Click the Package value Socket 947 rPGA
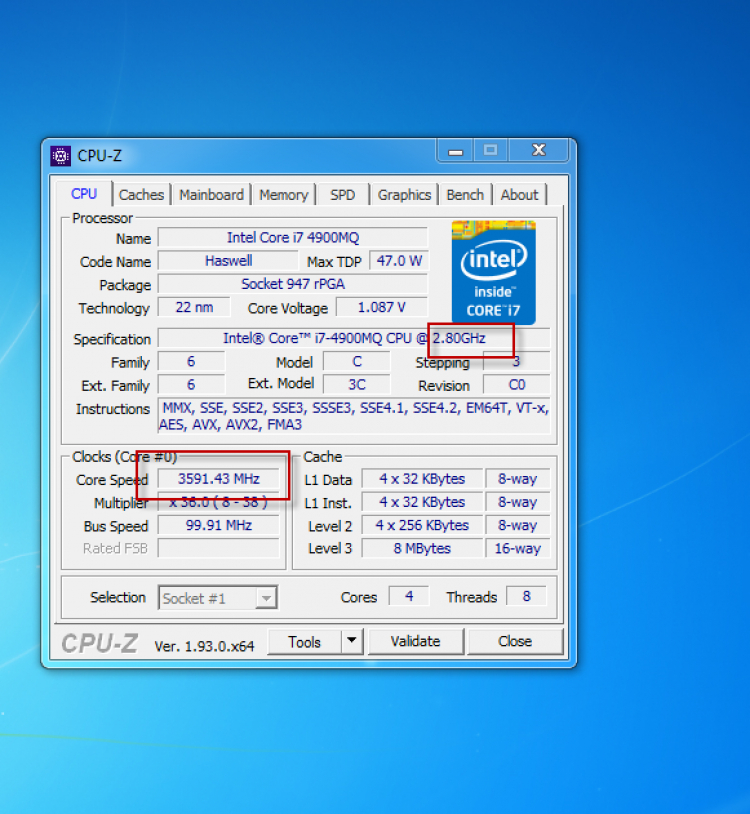The image size is (750, 814). tap(293, 284)
